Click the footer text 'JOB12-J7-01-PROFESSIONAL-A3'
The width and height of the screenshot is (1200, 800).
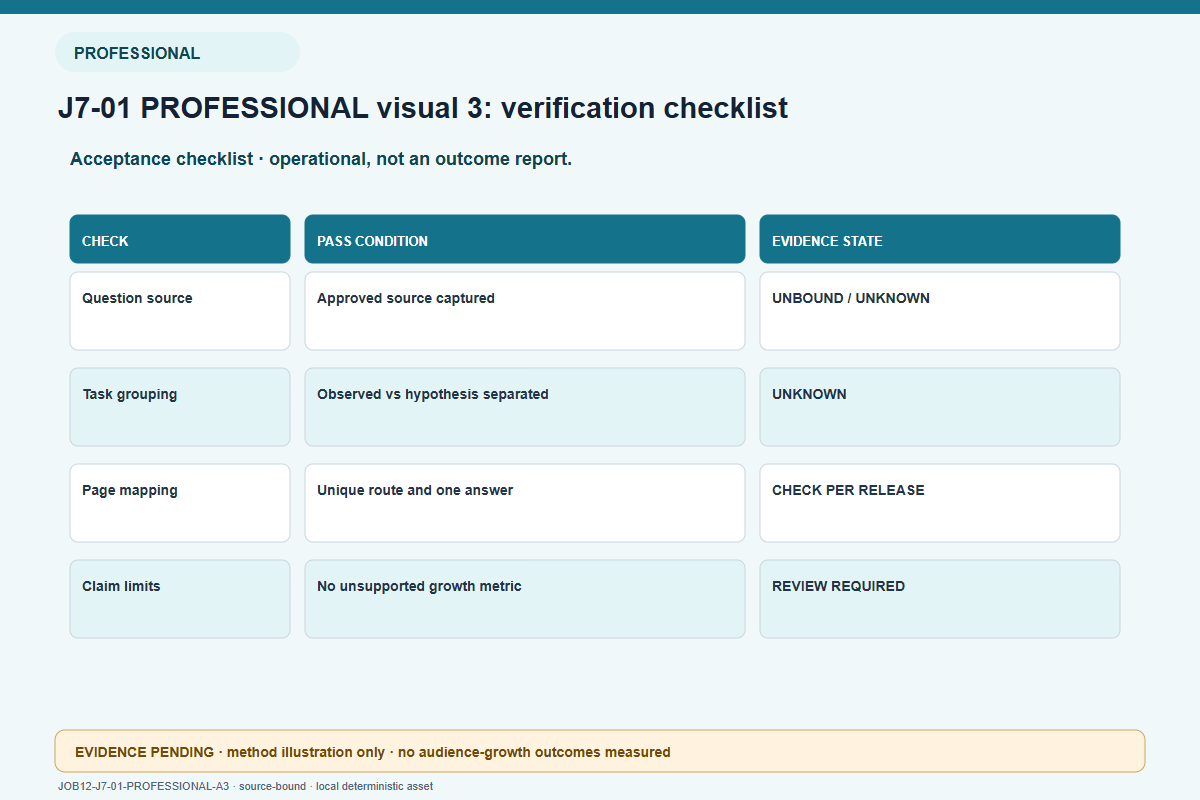click(144, 787)
